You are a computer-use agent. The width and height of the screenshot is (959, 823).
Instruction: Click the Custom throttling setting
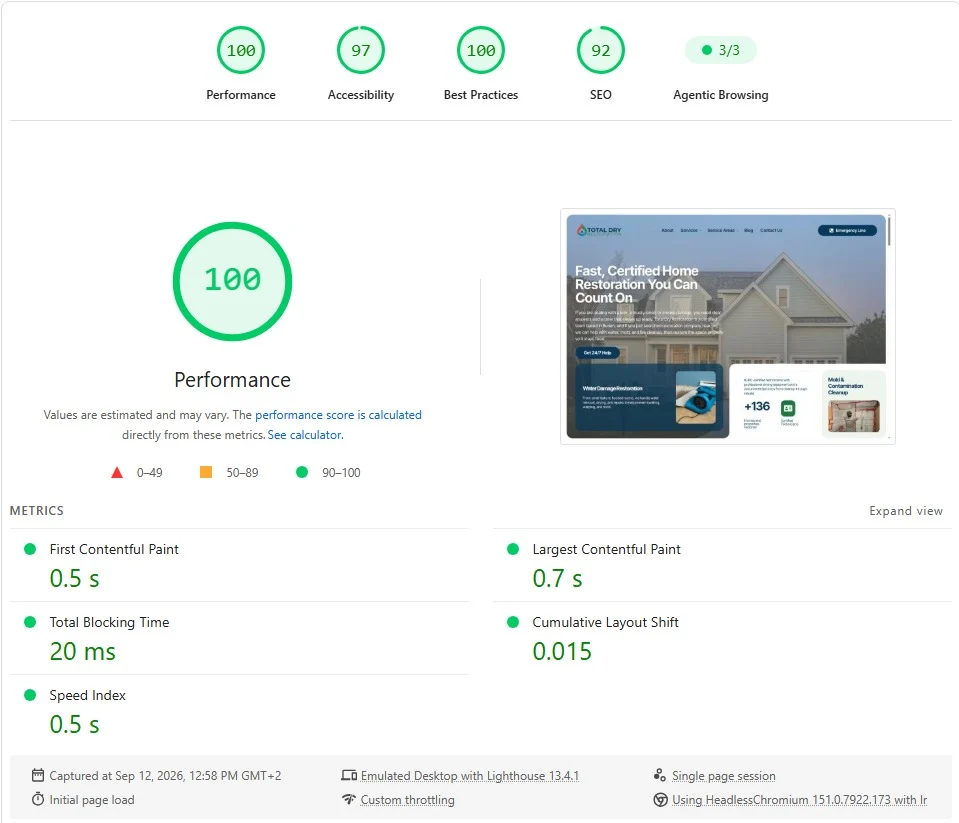tap(407, 800)
